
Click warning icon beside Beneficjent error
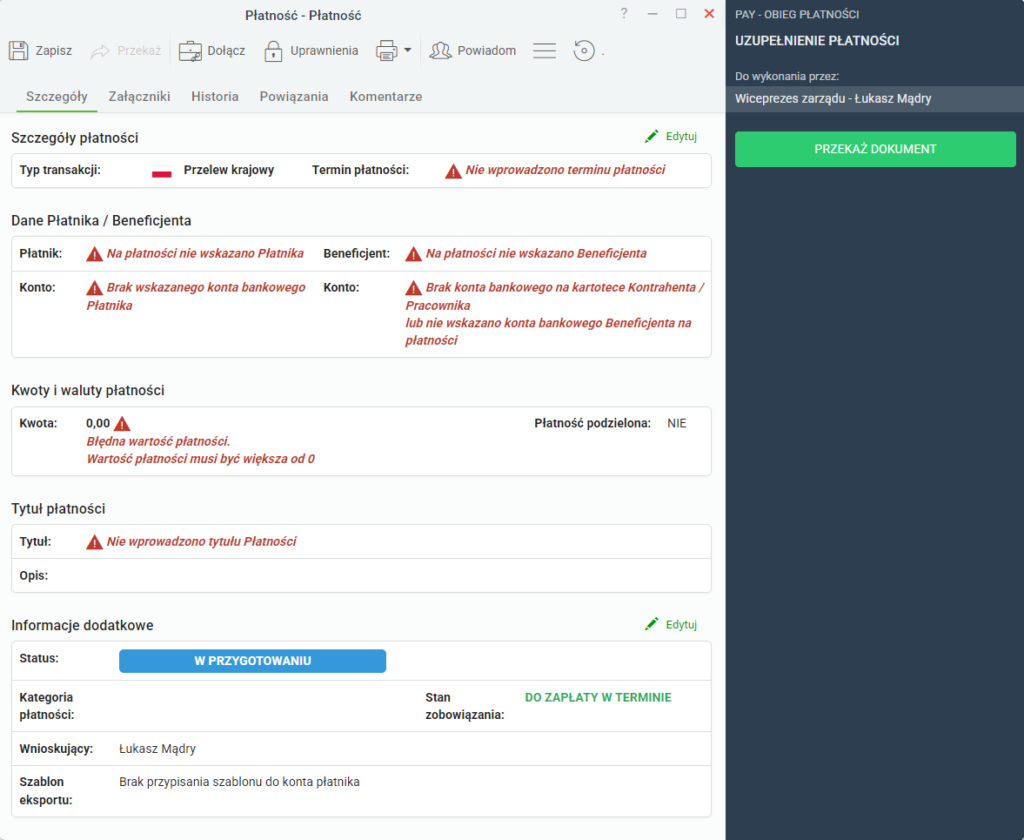(413, 254)
